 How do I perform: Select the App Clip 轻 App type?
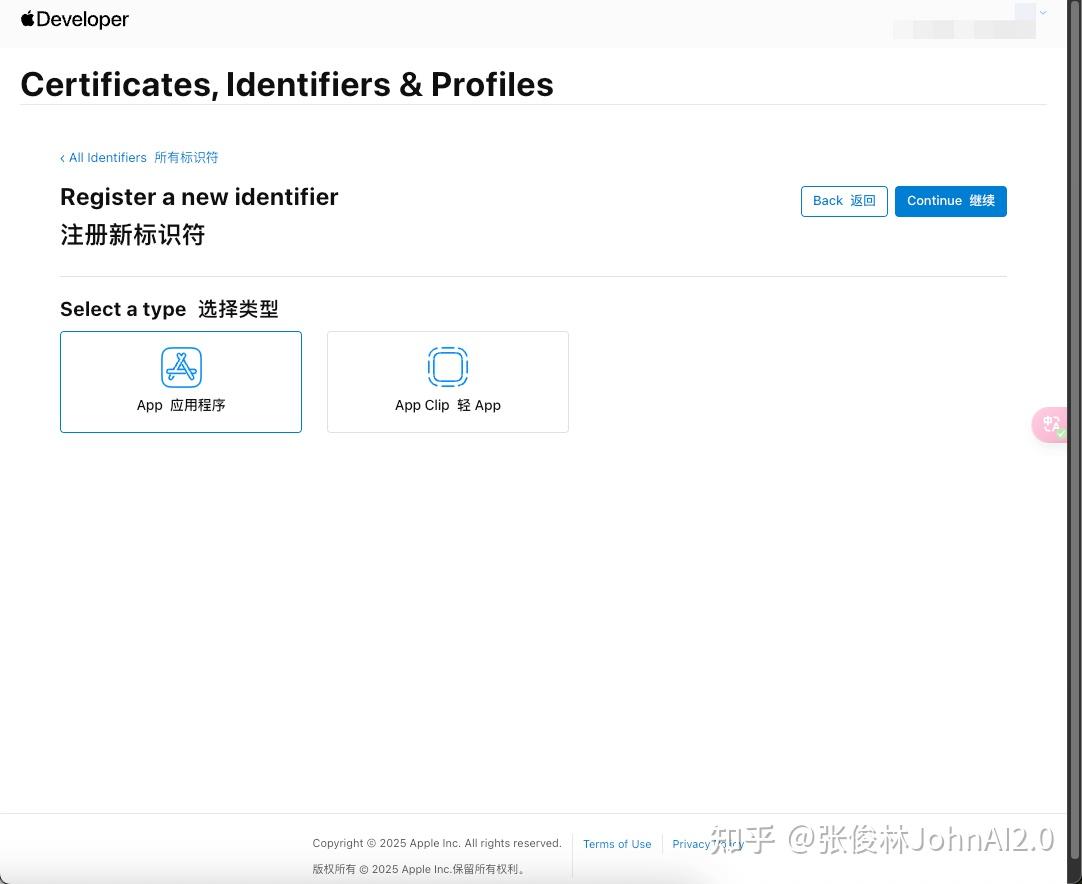[447, 382]
